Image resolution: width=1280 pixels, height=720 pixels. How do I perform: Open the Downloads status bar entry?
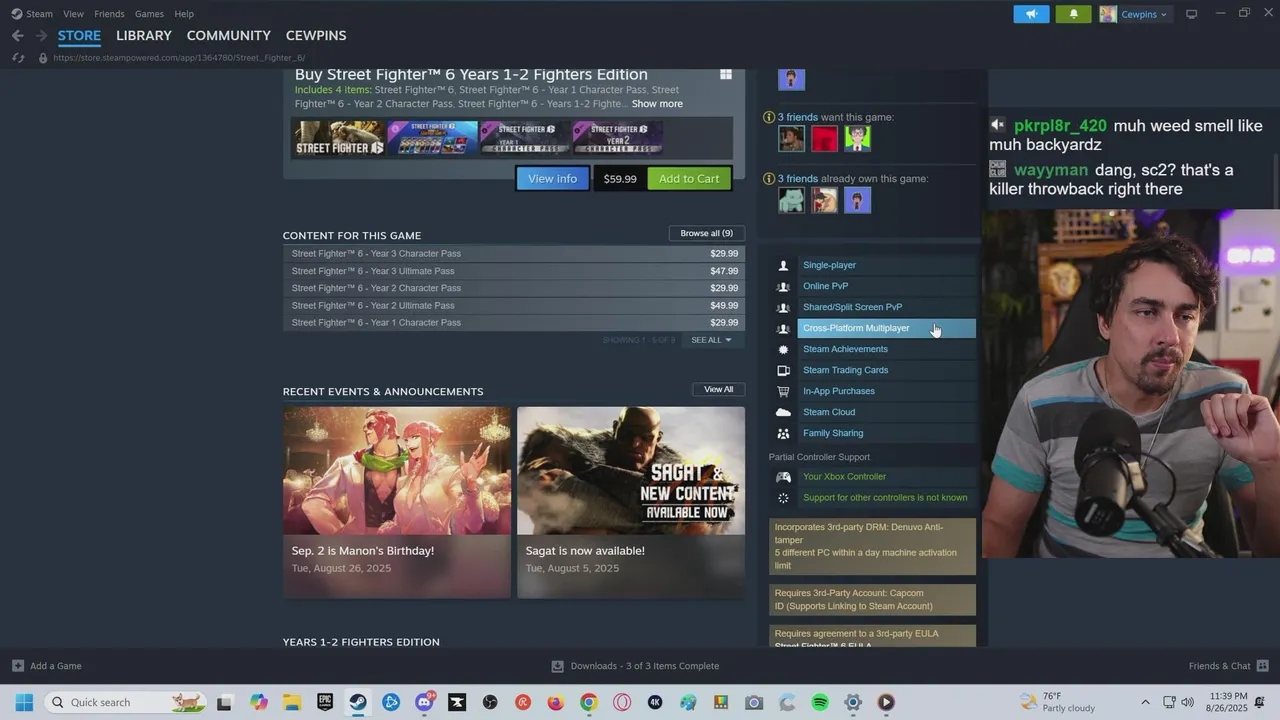point(635,666)
